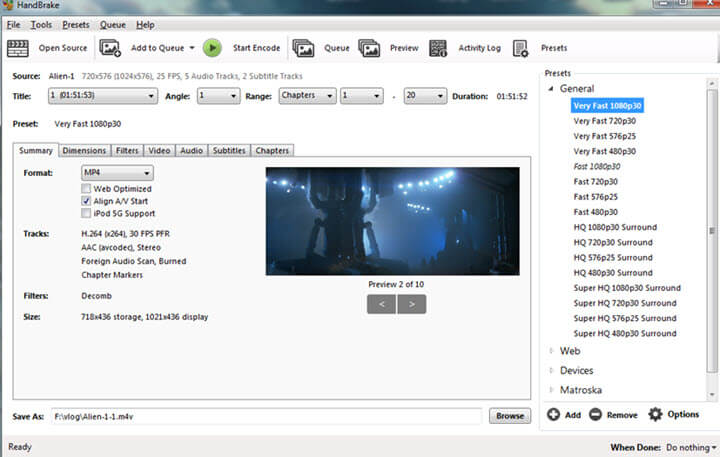Select the Summary tab

[36, 150]
